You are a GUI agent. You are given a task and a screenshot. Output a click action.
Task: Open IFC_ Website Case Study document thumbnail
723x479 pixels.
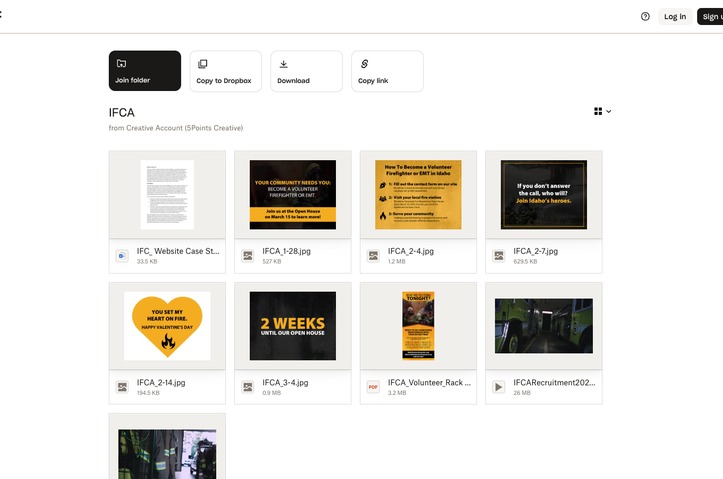pyautogui.click(x=167, y=195)
